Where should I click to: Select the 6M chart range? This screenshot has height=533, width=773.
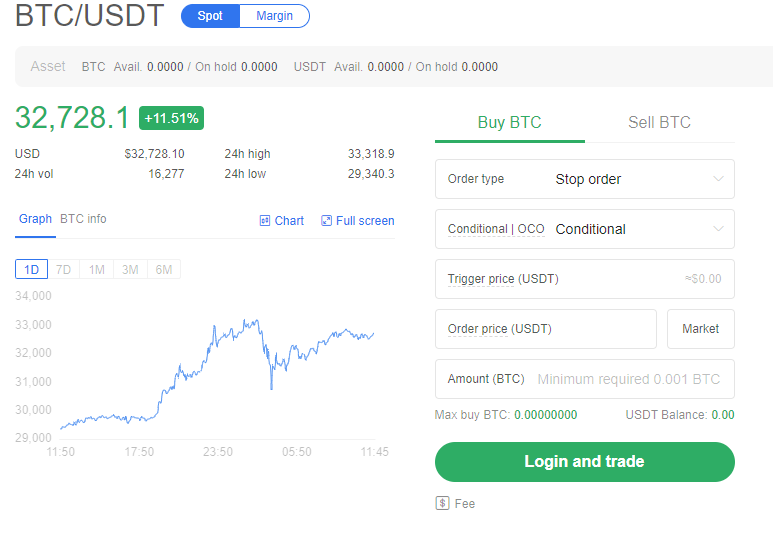pos(164,269)
